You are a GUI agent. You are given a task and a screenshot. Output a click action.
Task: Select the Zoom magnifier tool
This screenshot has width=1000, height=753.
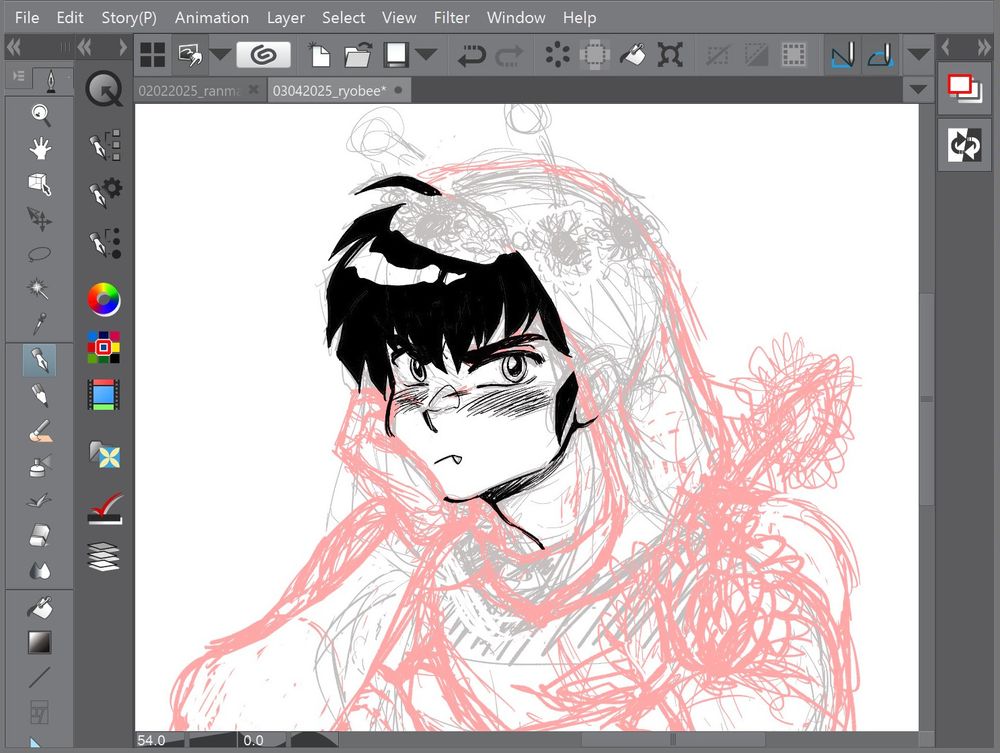[x=40, y=115]
